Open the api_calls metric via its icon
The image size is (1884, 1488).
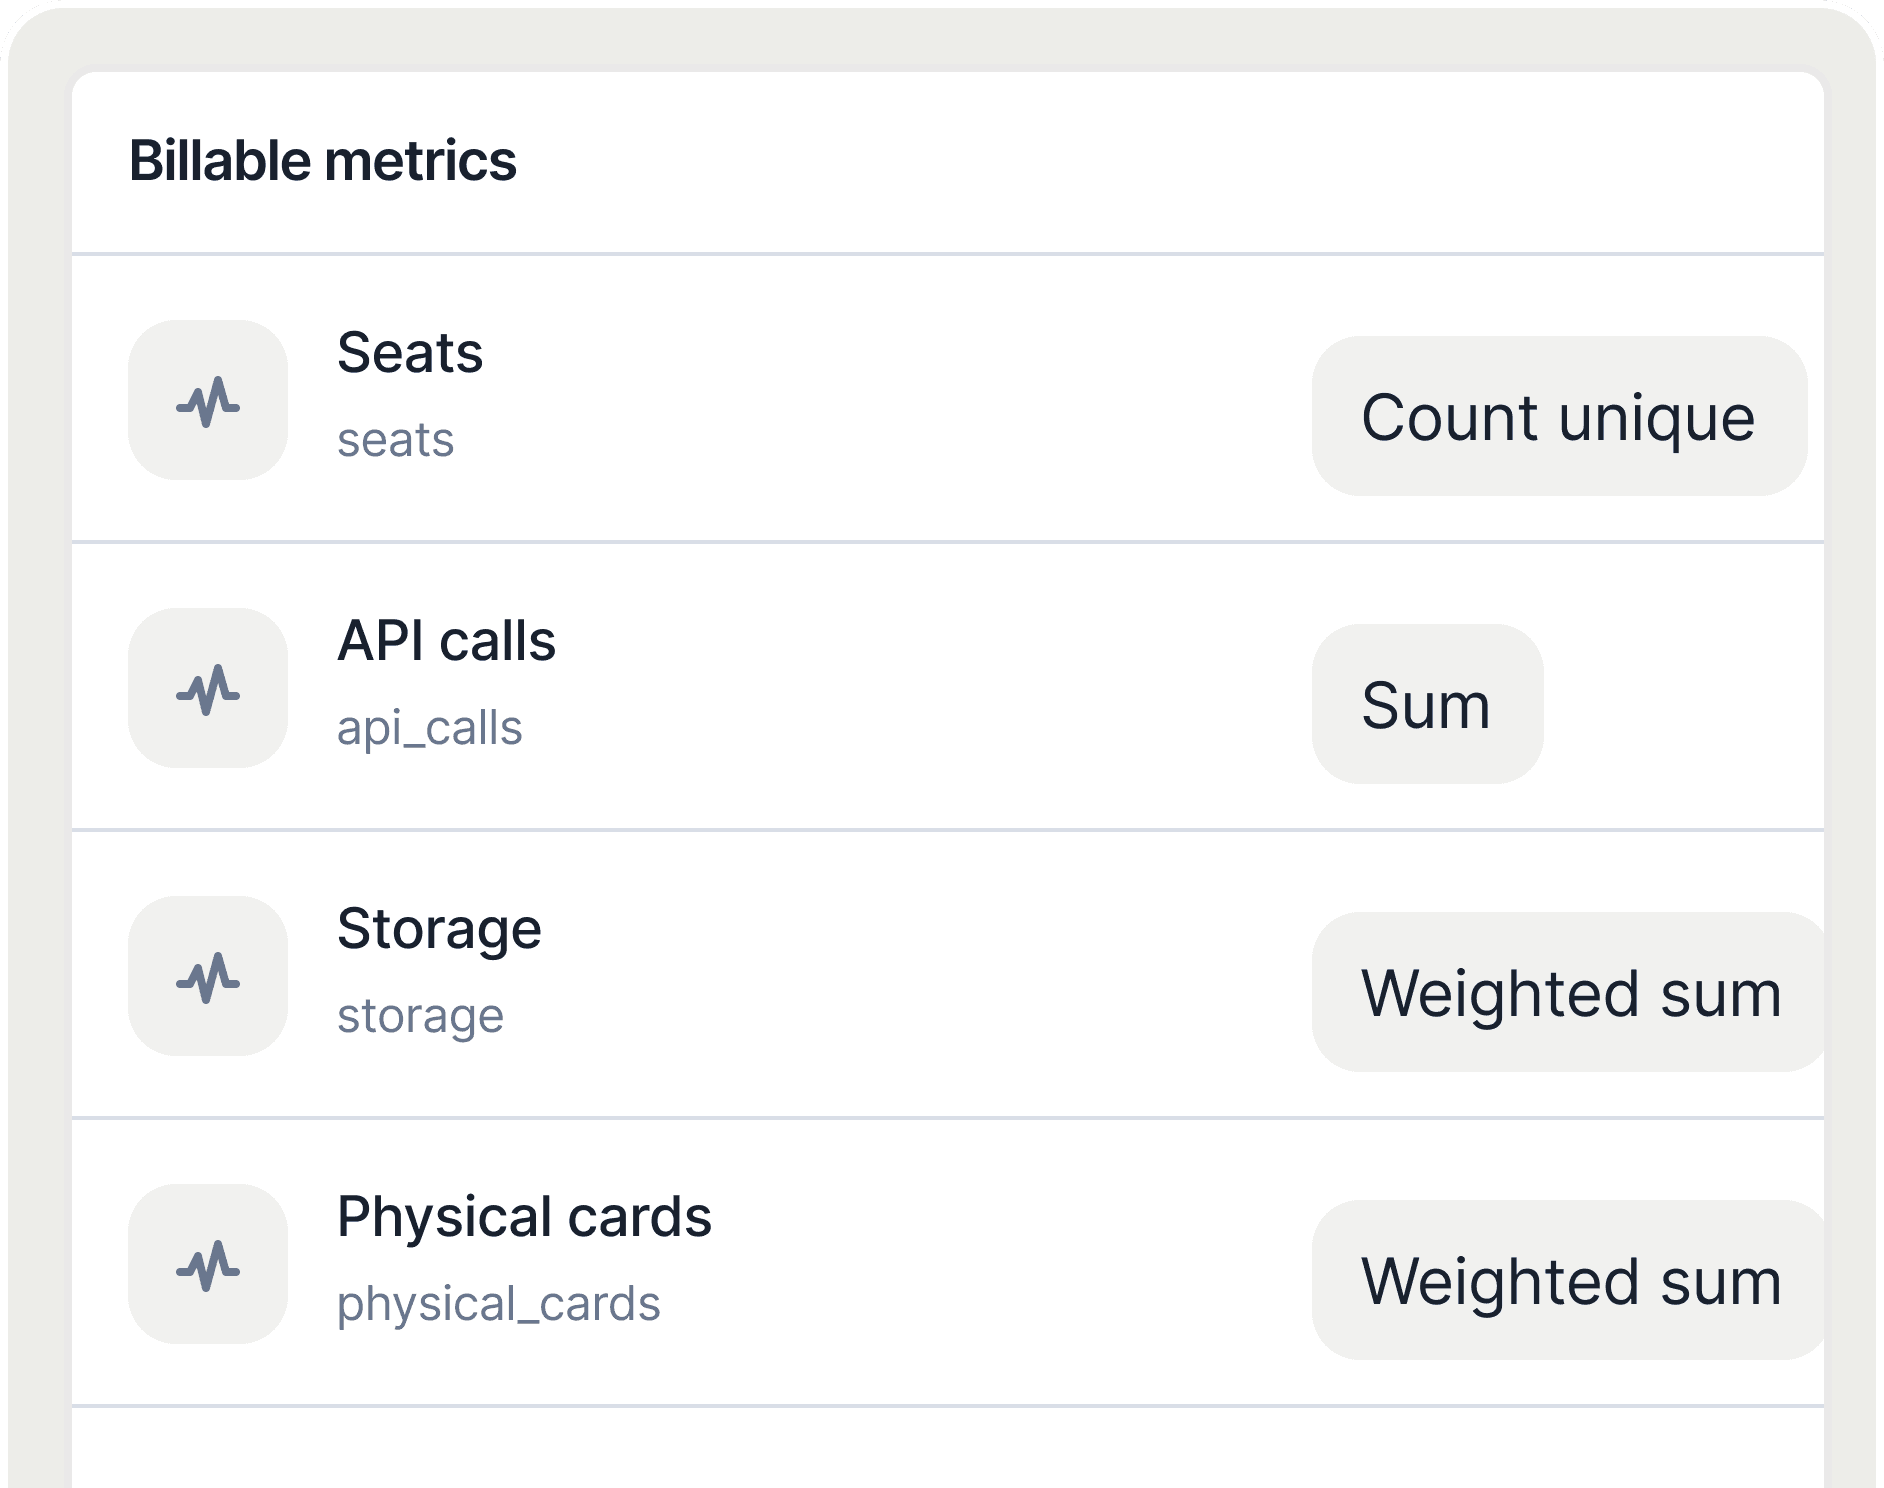[x=207, y=689]
